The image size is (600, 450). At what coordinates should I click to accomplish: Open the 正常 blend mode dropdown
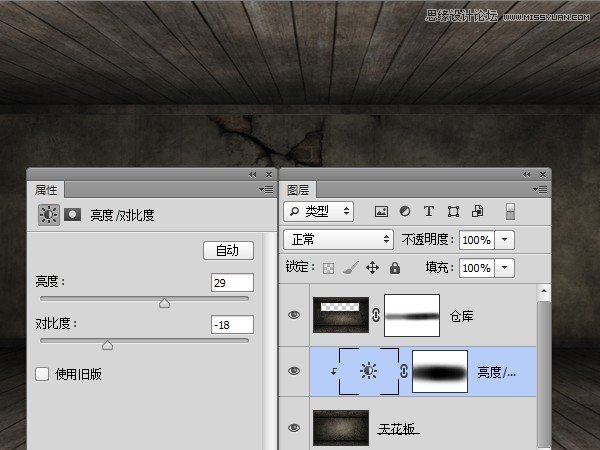pyautogui.click(x=338, y=240)
